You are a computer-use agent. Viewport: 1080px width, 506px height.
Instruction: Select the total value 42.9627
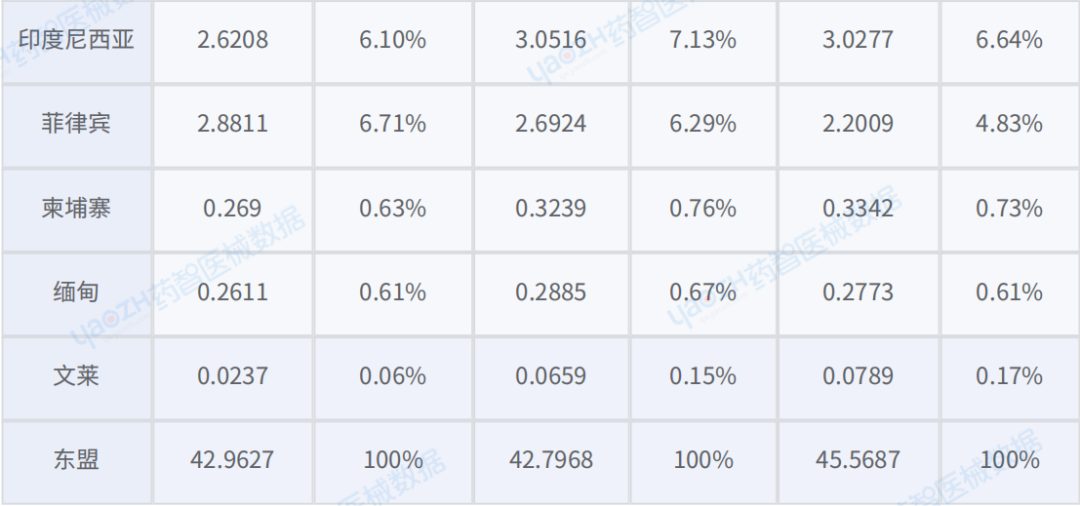pos(233,460)
